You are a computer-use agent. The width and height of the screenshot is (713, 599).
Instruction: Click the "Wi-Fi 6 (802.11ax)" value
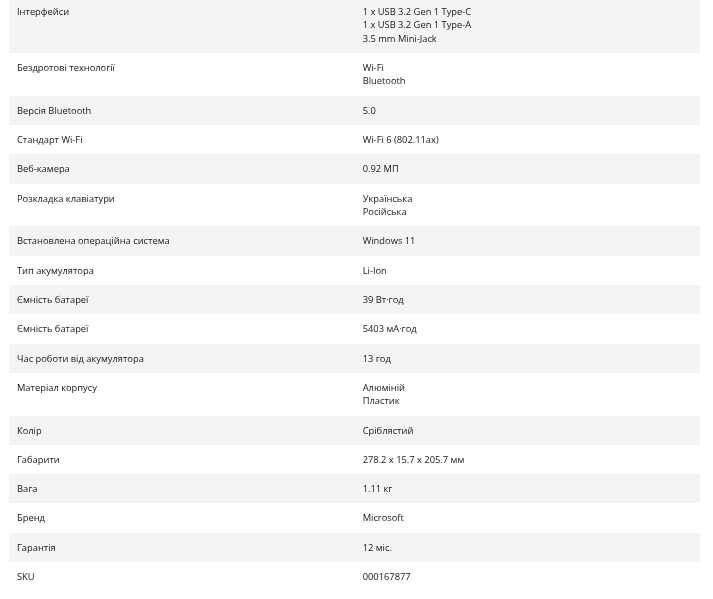pos(400,139)
